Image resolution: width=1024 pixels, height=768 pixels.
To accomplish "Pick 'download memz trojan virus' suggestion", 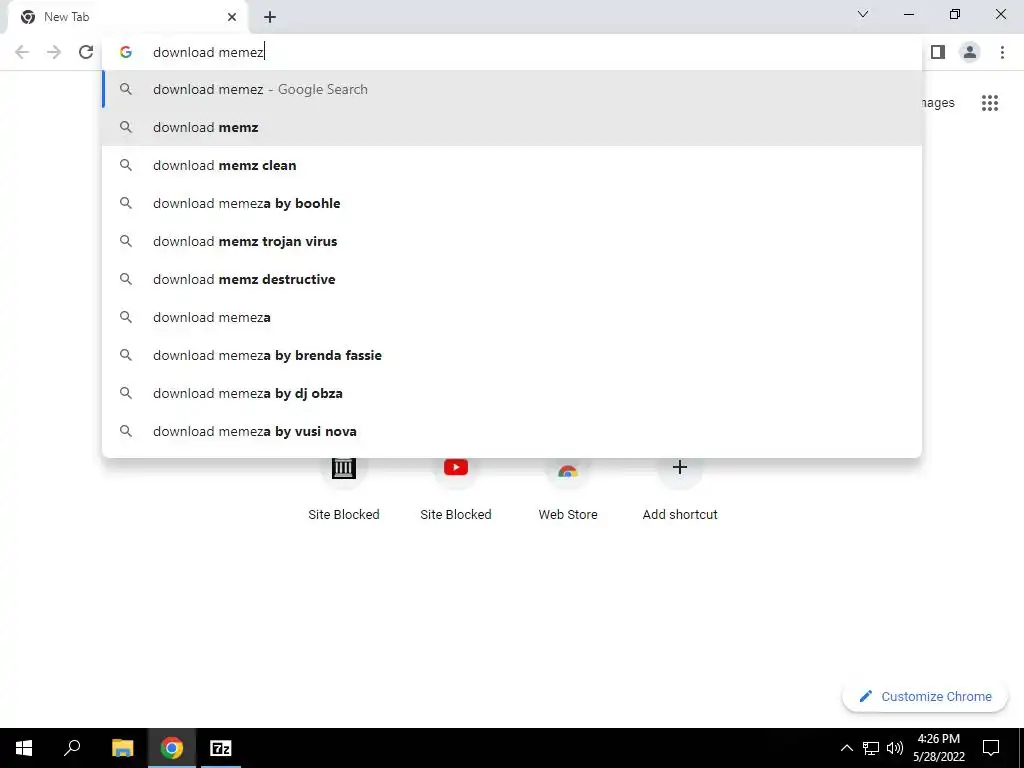I will click(x=512, y=241).
